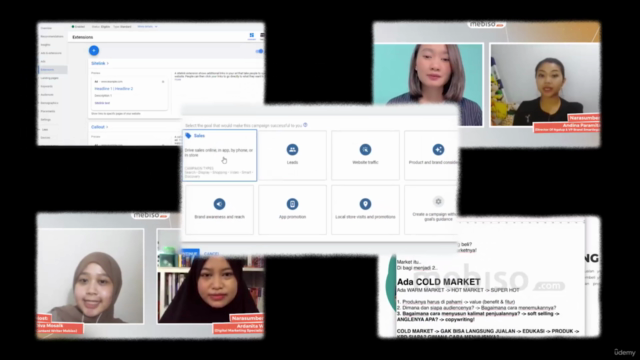Click the Continue button below goal cards
The height and width of the screenshot is (360, 640).
190,253
